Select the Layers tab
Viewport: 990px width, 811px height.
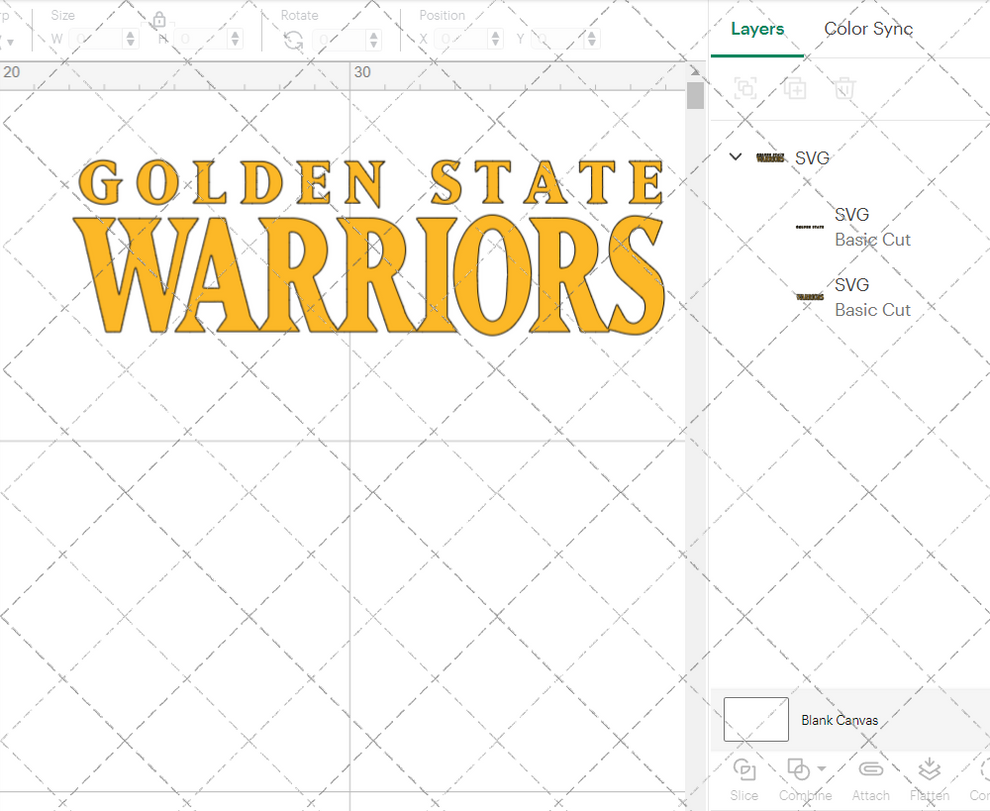[x=757, y=29]
